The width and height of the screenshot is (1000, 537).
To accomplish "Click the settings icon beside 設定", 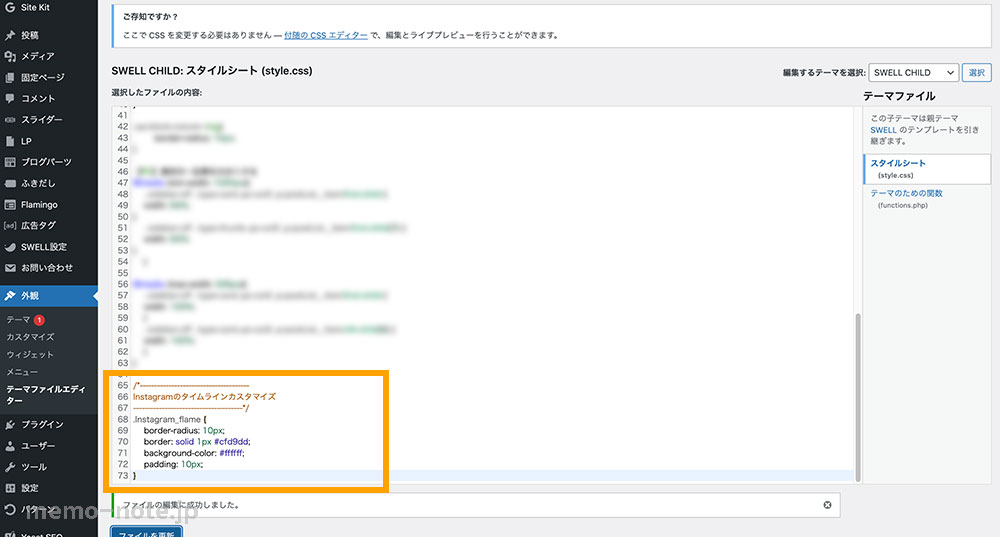I will coord(10,488).
